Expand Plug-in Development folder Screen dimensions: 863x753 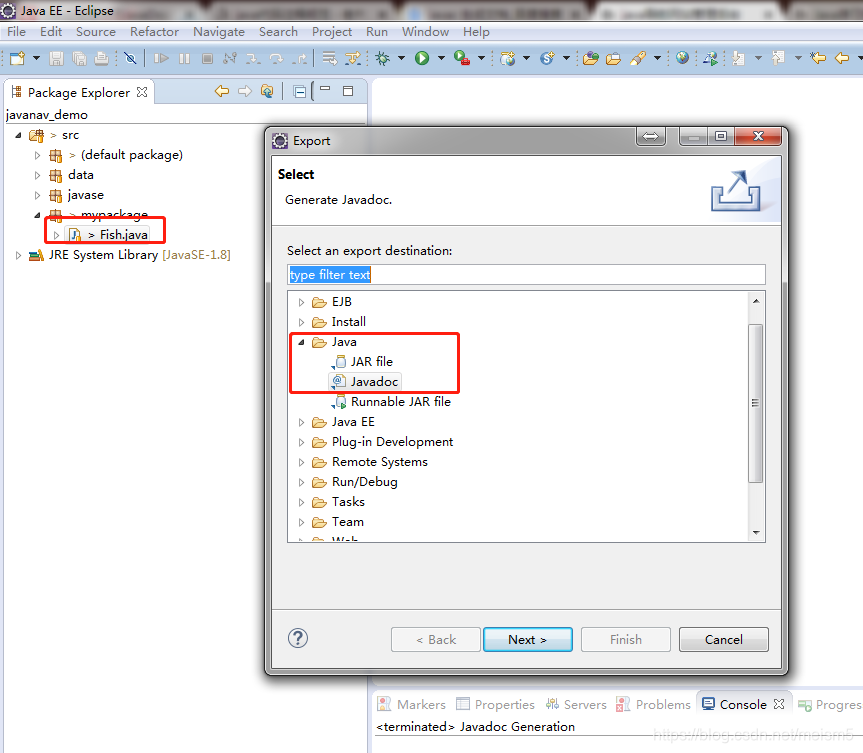click(x=301, y=442)
